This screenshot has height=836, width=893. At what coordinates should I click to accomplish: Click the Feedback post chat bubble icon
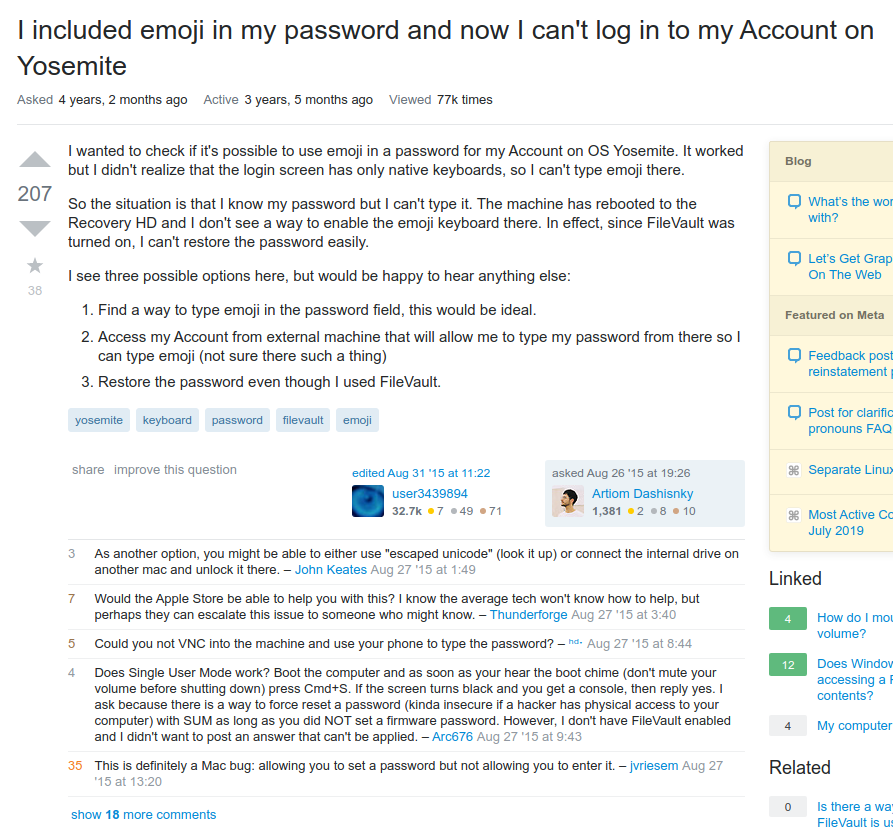794,355
